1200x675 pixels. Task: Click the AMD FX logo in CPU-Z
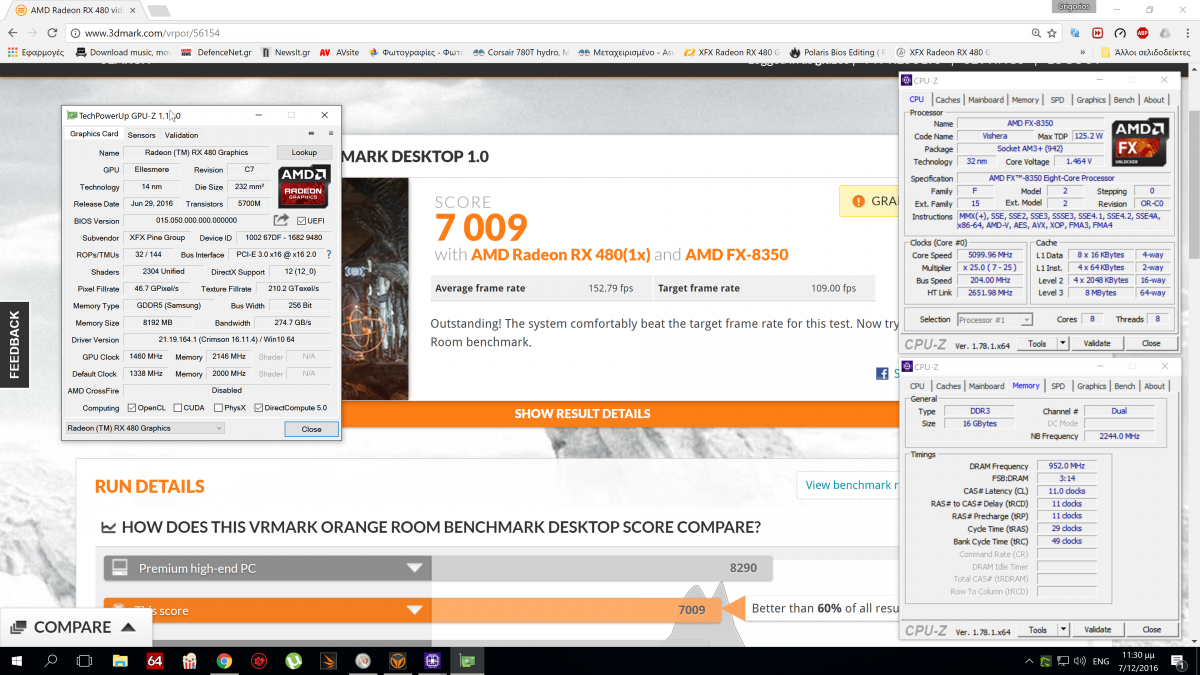pos(1141,143)
